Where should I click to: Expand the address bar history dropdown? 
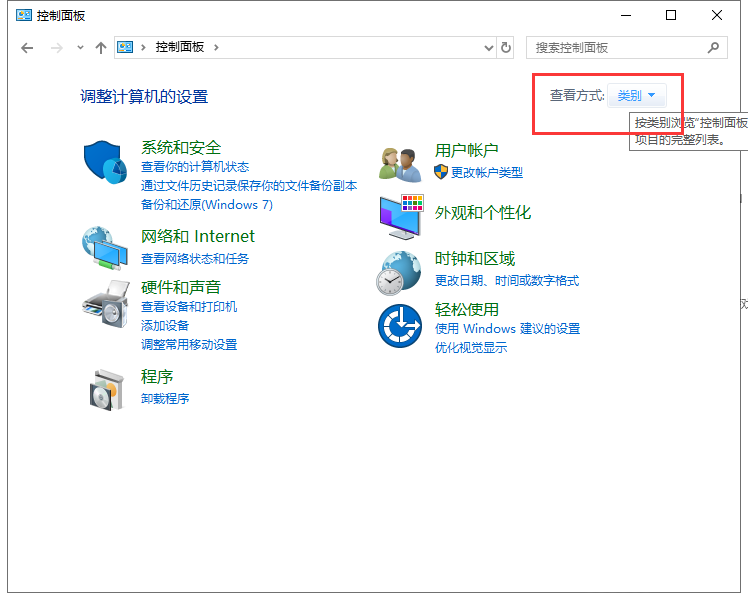coord(488,48)
